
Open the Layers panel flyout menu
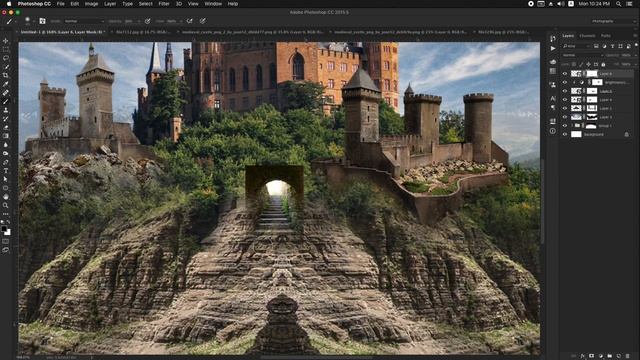coord(636,36)
